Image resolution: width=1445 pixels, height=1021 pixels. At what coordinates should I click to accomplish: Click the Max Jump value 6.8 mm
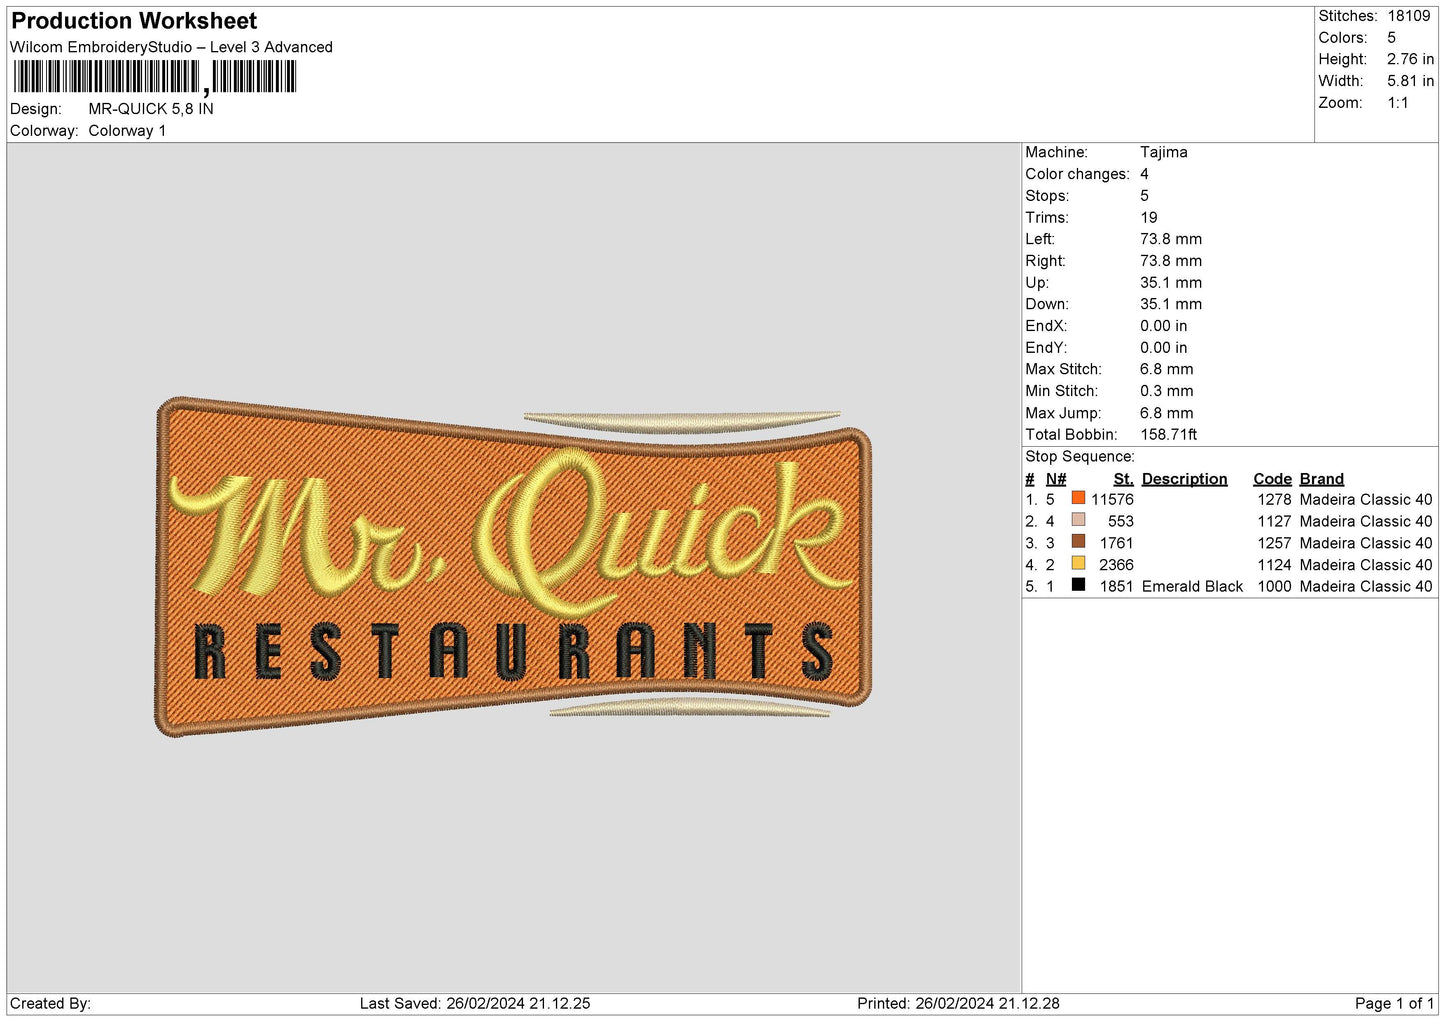1166,413
